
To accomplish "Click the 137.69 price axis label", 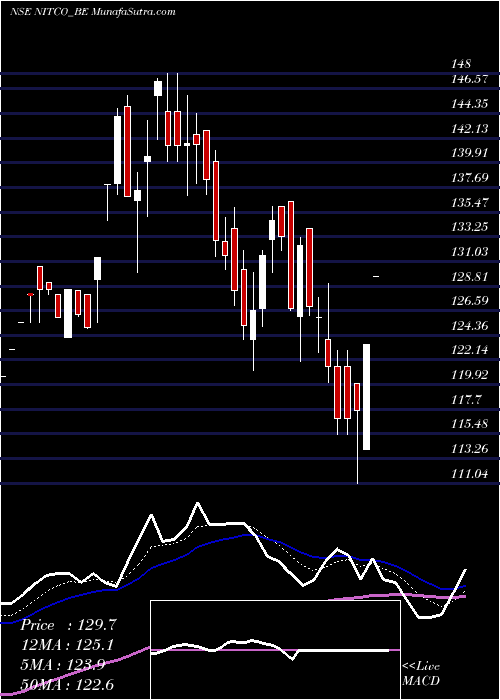I will tap(470, 178).
